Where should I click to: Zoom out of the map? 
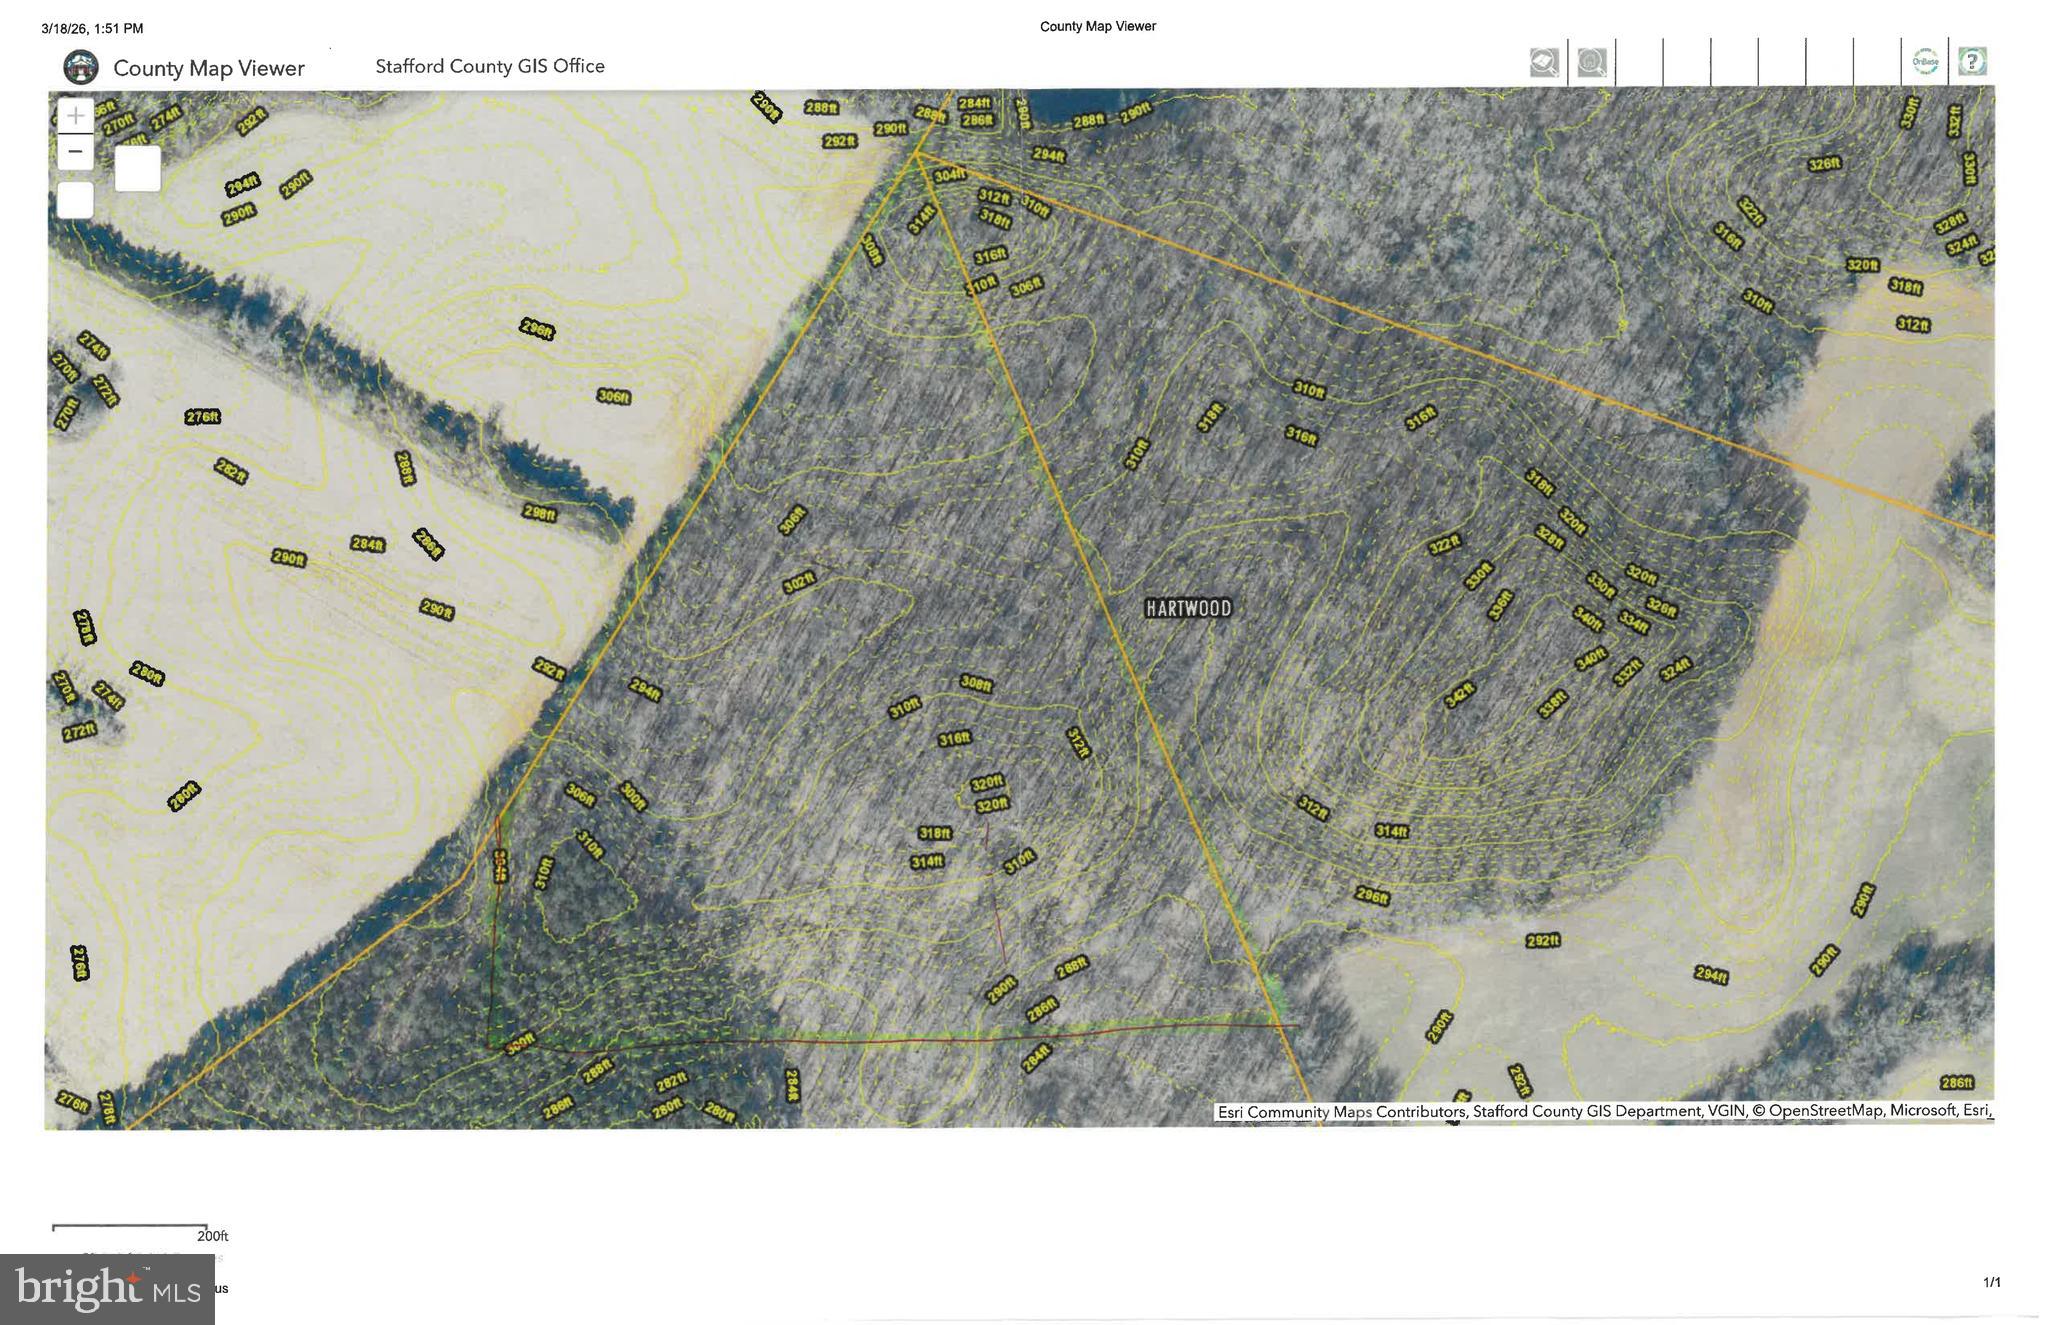point(76,152)
